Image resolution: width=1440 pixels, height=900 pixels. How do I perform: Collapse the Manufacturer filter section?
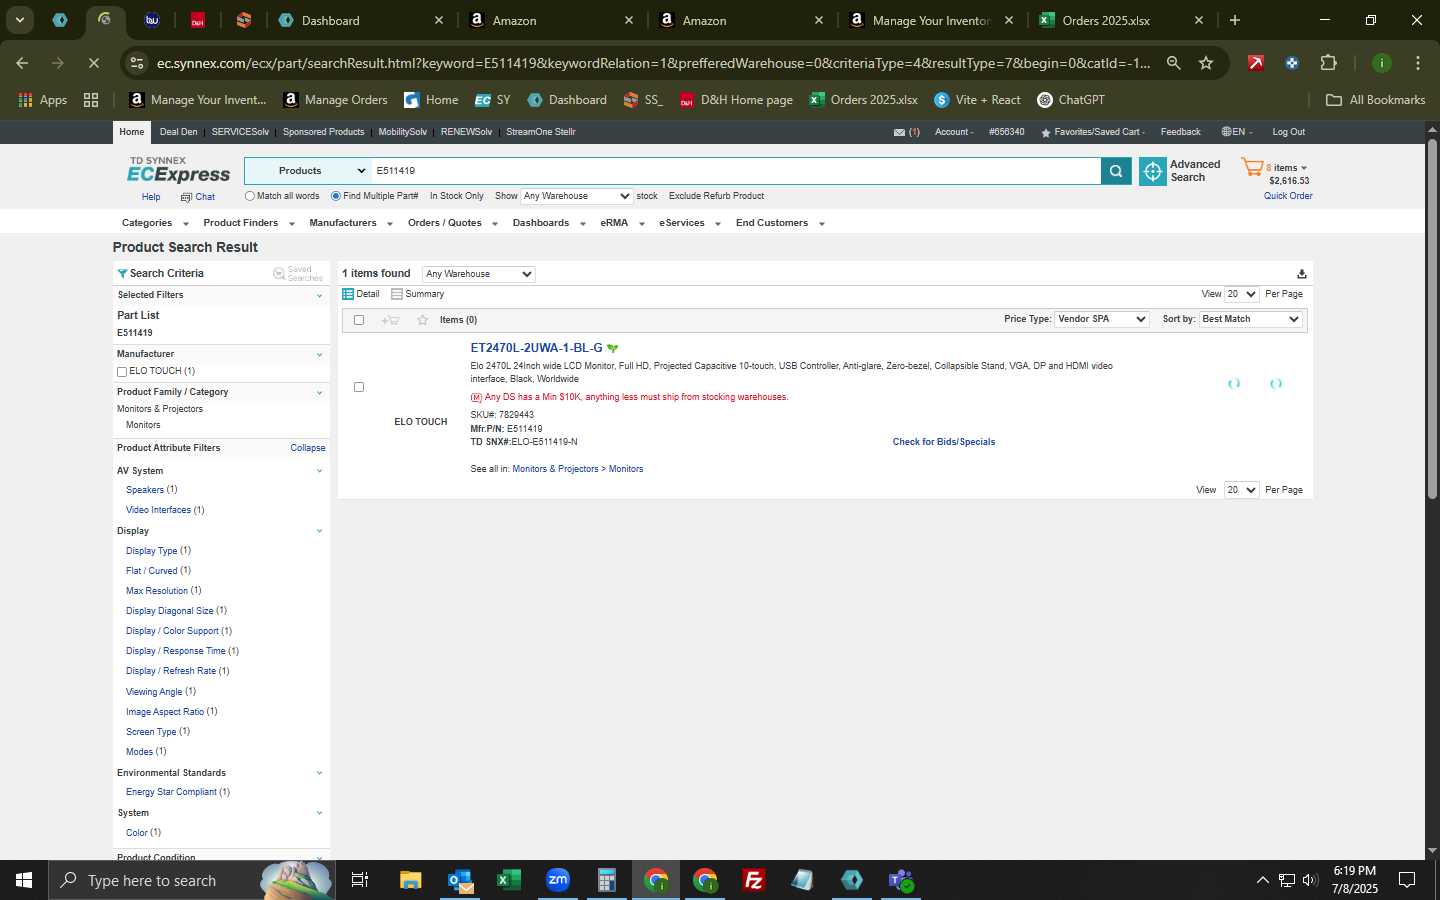[x=319, y=354]
